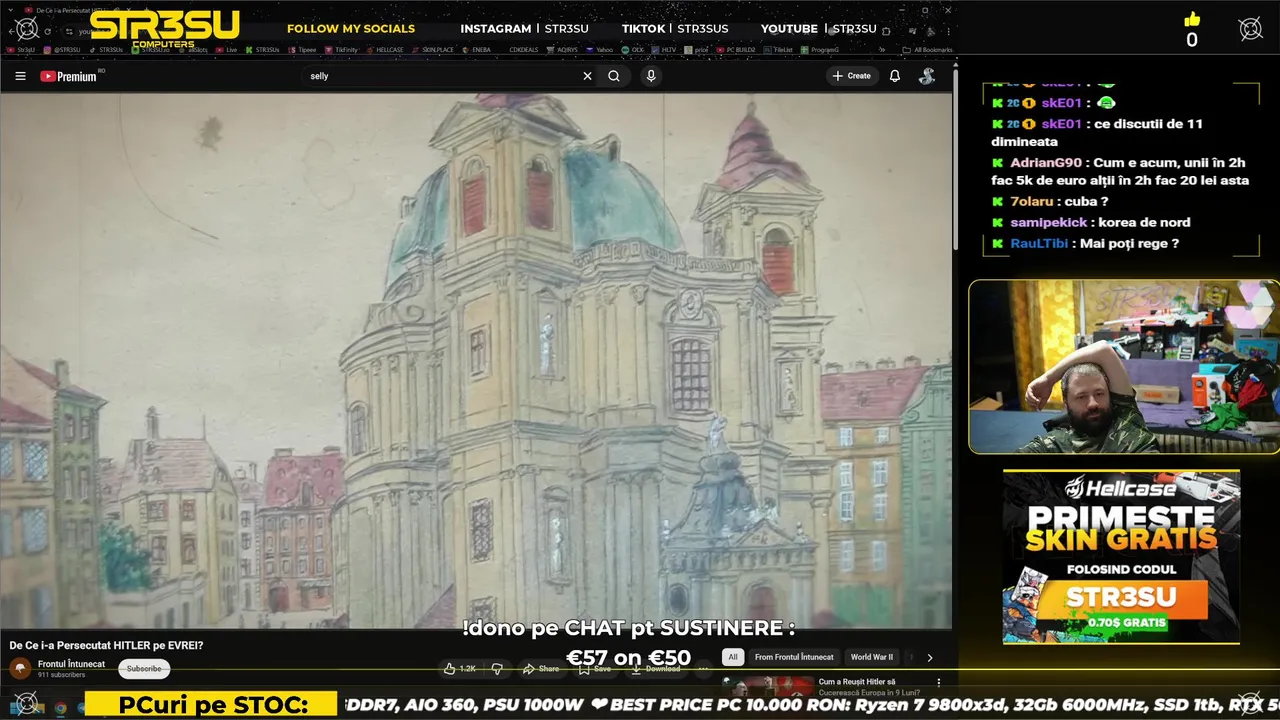Dislike the video with thumbs-down
Screen dimensions: 1280x720
(x=497, y=669)
